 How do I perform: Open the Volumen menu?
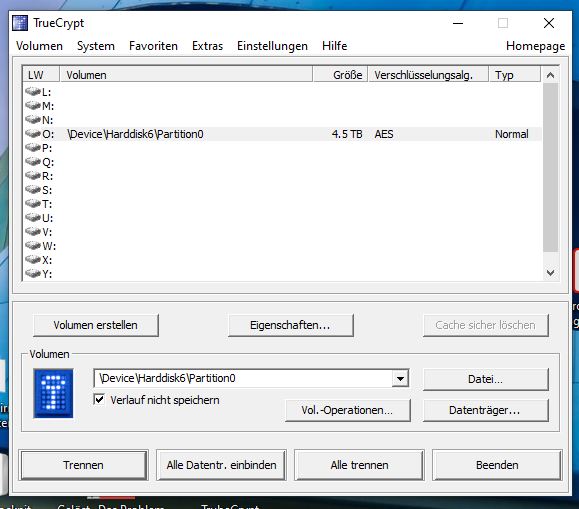click(x=40, y=46)
